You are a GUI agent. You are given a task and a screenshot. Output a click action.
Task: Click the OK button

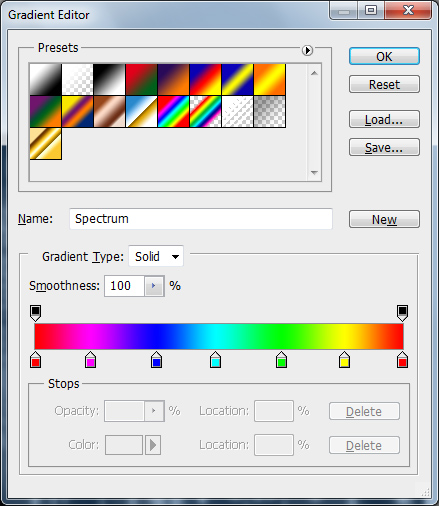[384, 56]
